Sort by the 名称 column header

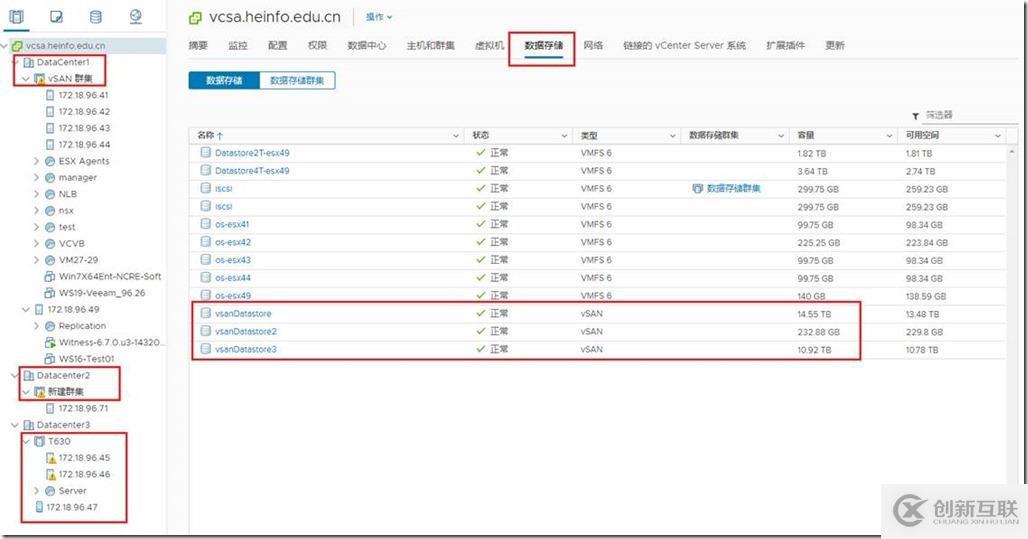click(x=206, y=135)
